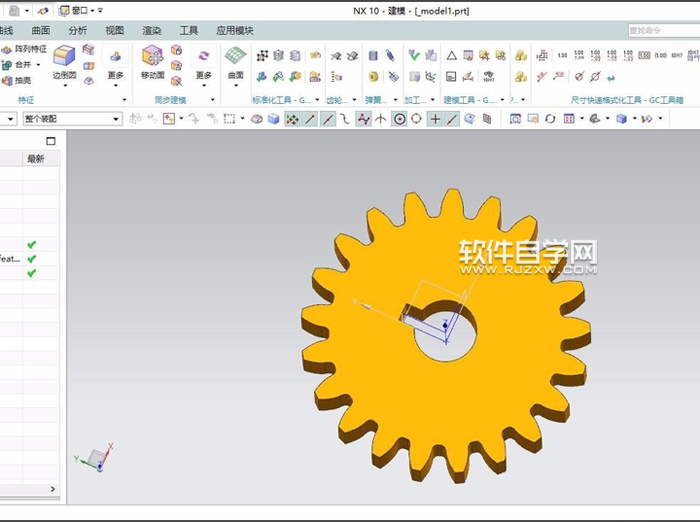
Task: Switch to the 渲染 ribbon tab
Action: (x=151, y=30)
